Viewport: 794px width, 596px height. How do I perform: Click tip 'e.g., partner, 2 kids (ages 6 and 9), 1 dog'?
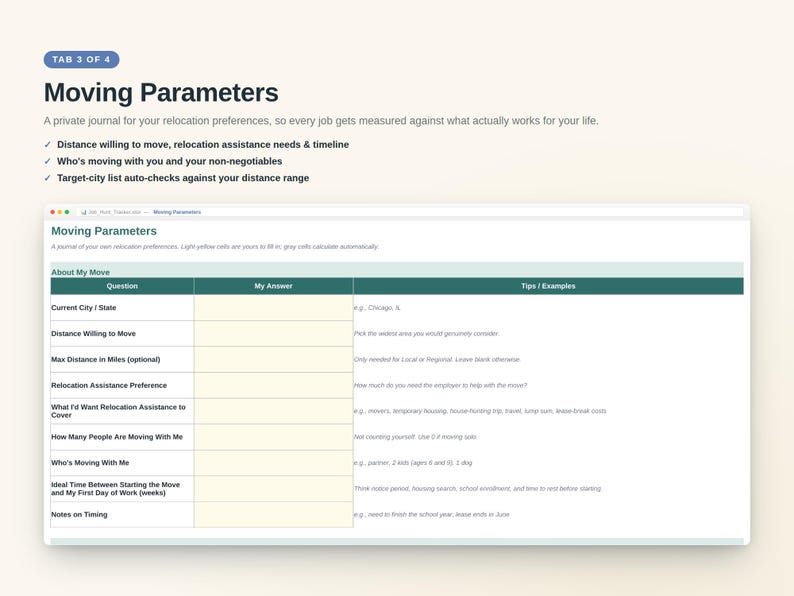pyautogui.click(x=413, y=463)
